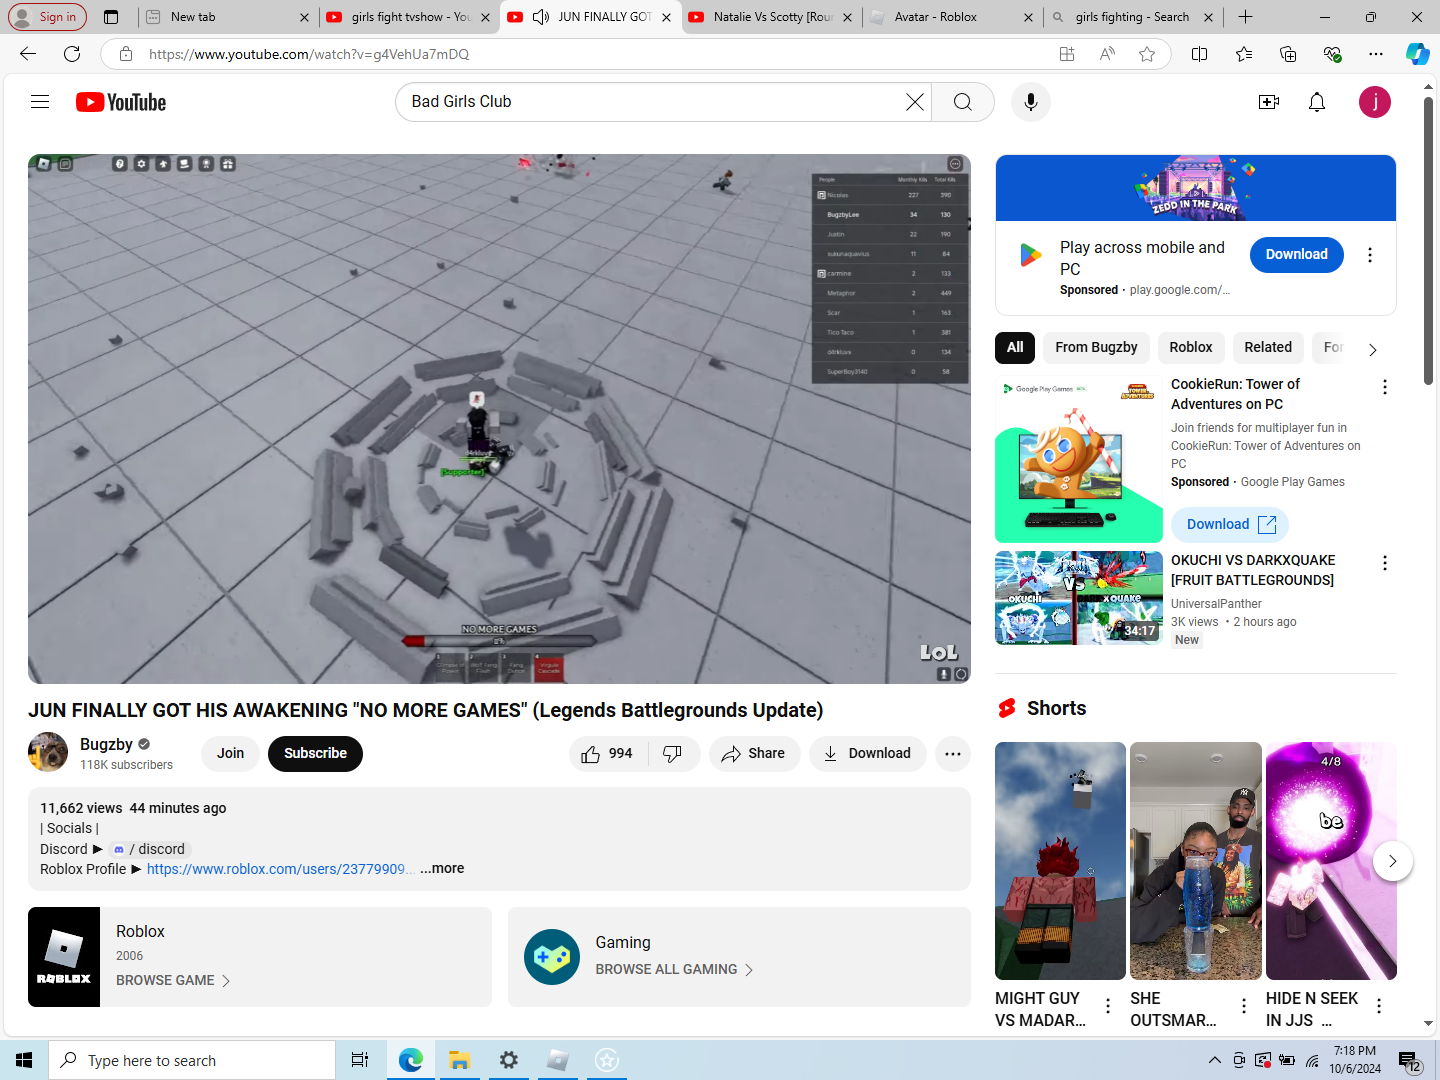Image resolution: width=1440 pixels, height=1080 pixels.
Task: Select the All filter chip
Action: 1015,347
